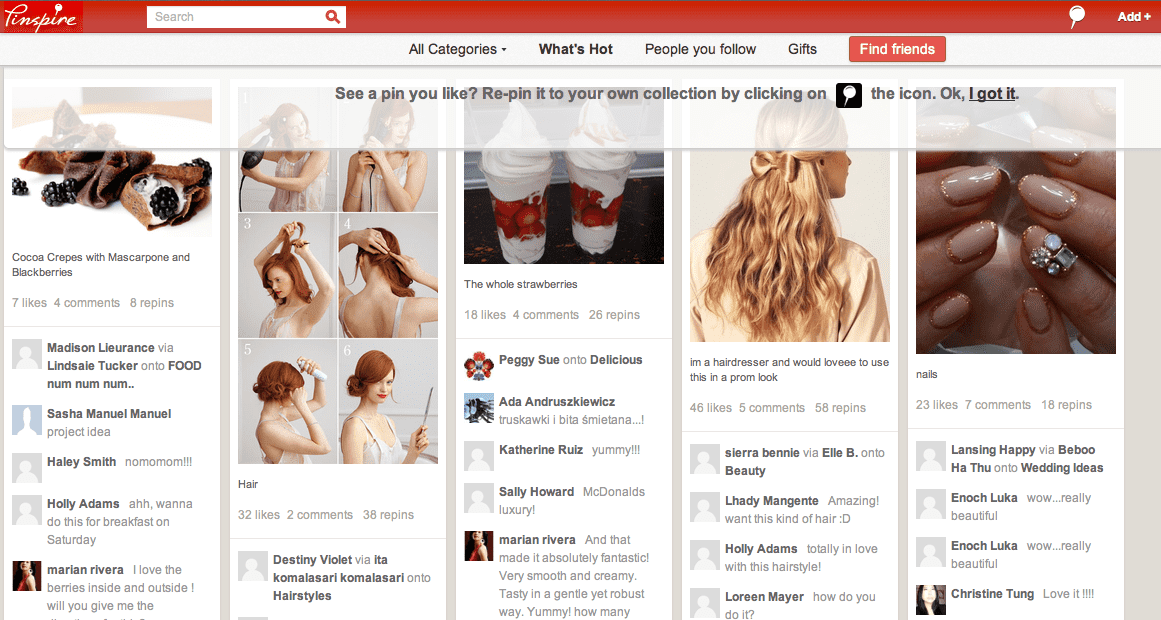The height and width of the screenshot is (620, 1161).
Task: Dismiss the tip with 'I got it'
Action: tap(992, 94)
